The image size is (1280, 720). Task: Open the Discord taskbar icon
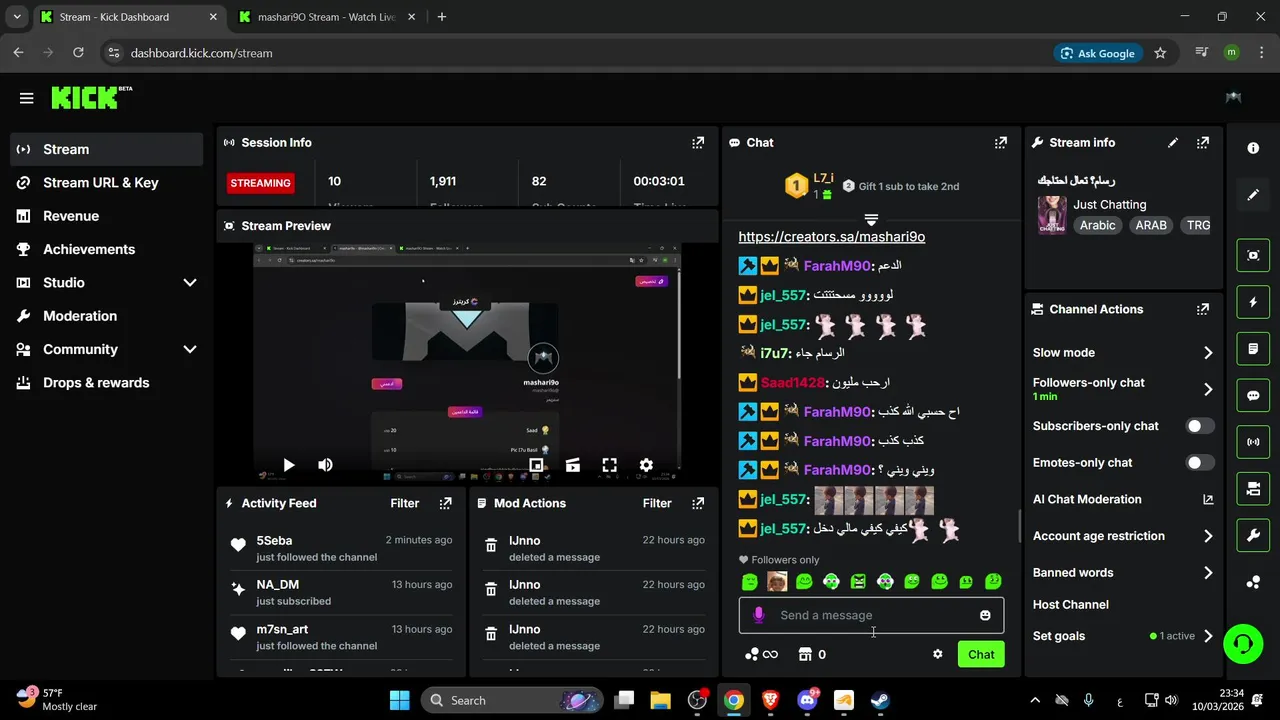(x=807, y=700)
